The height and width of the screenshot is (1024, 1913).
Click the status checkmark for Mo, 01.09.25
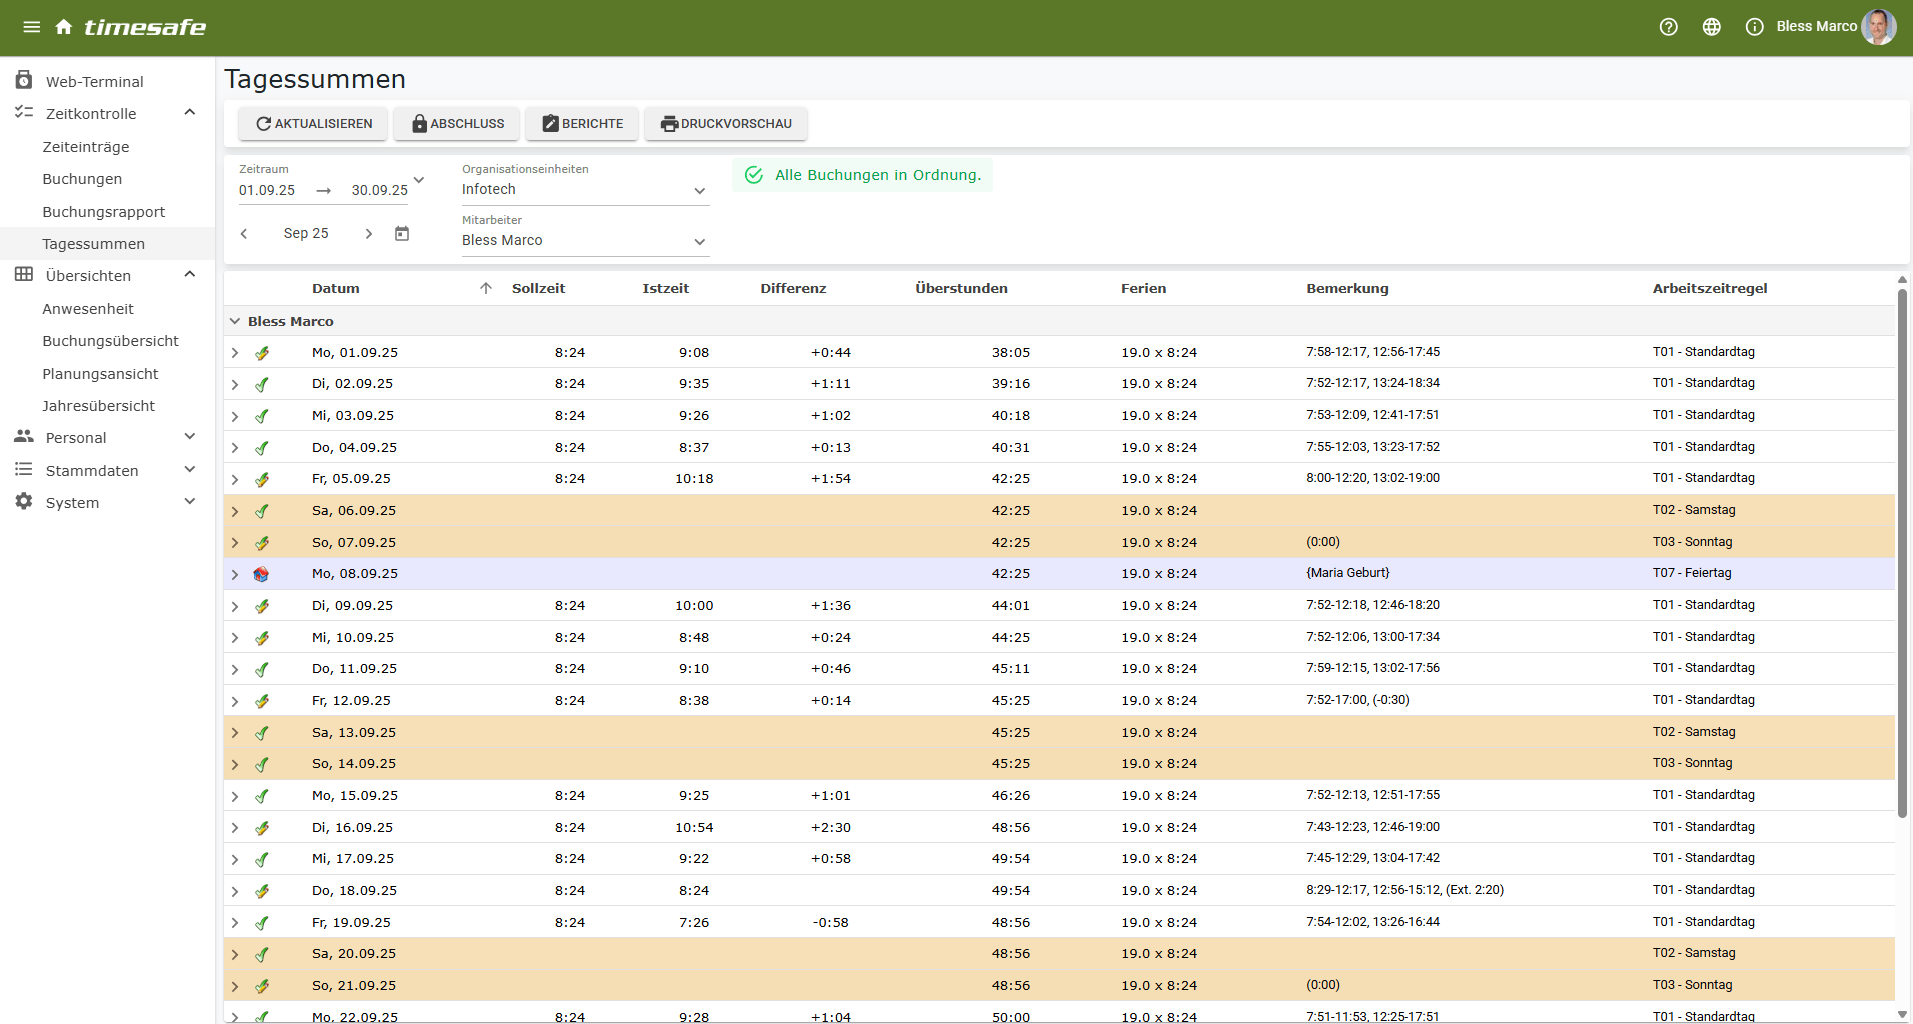(x=262, y=353)
